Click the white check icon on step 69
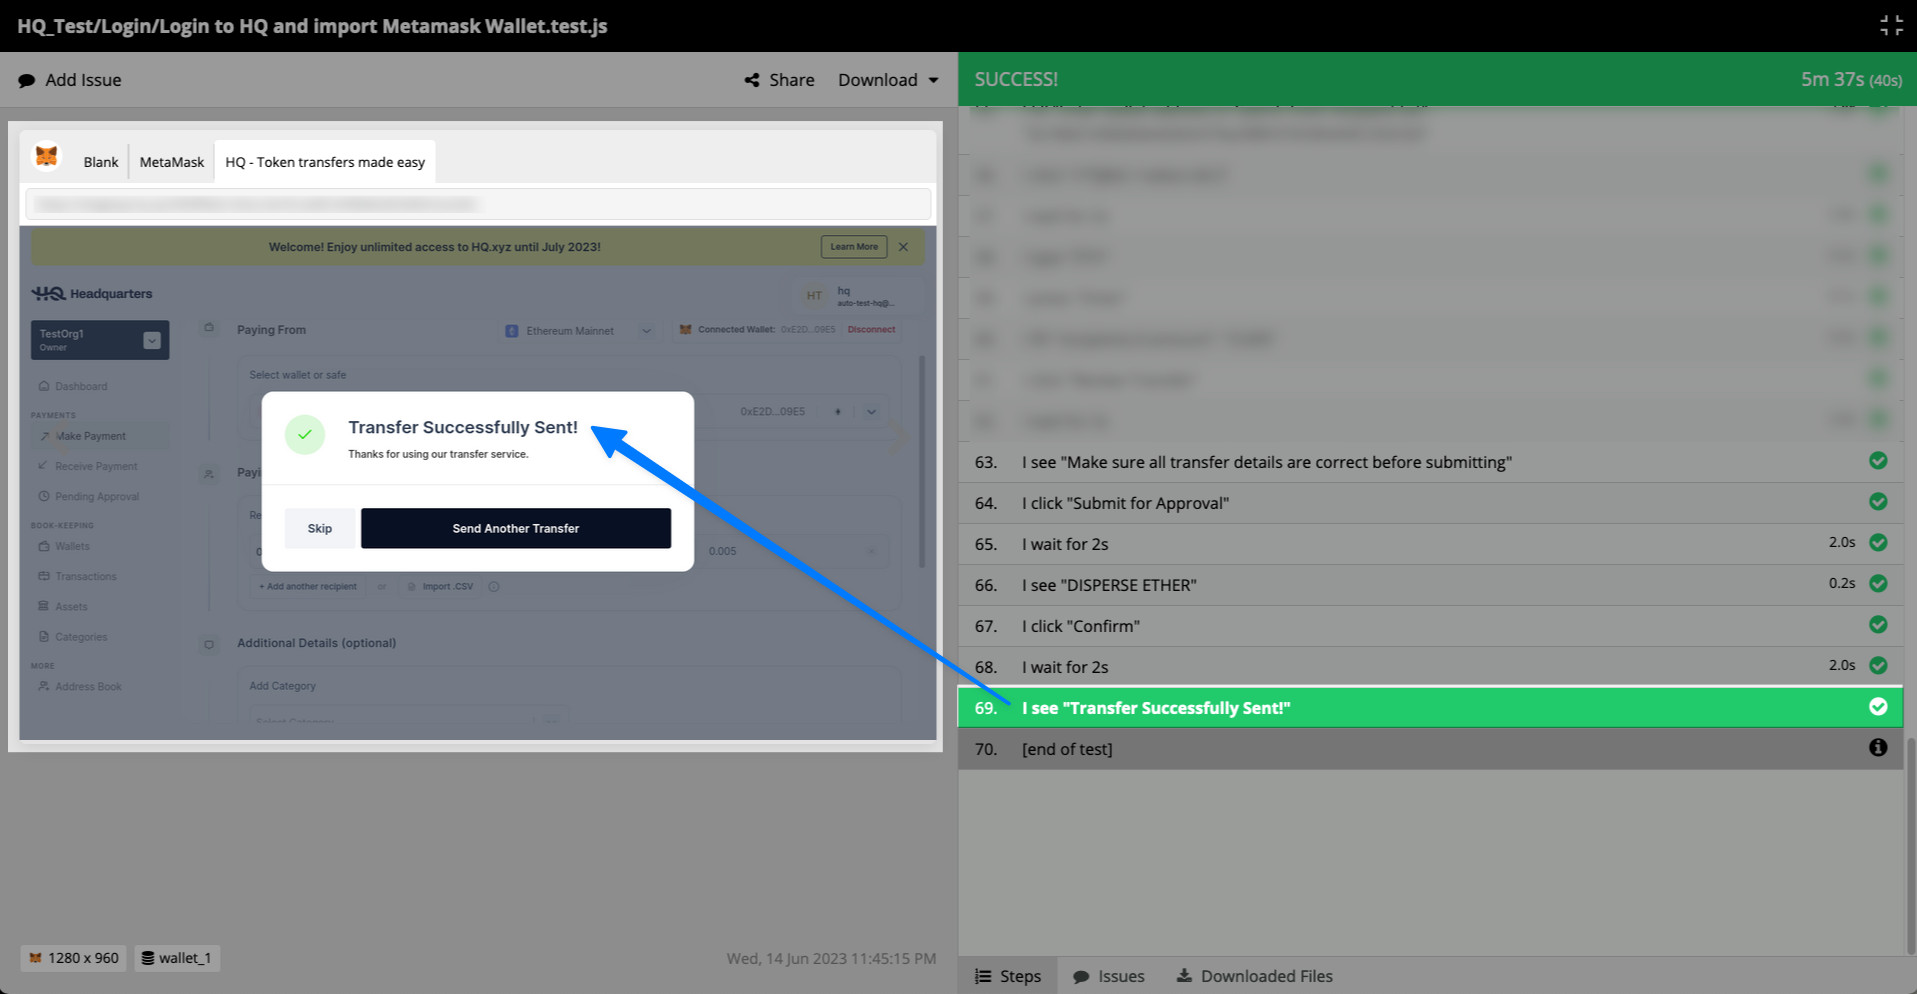The image size is (1917, 994). coord(1878,707)
